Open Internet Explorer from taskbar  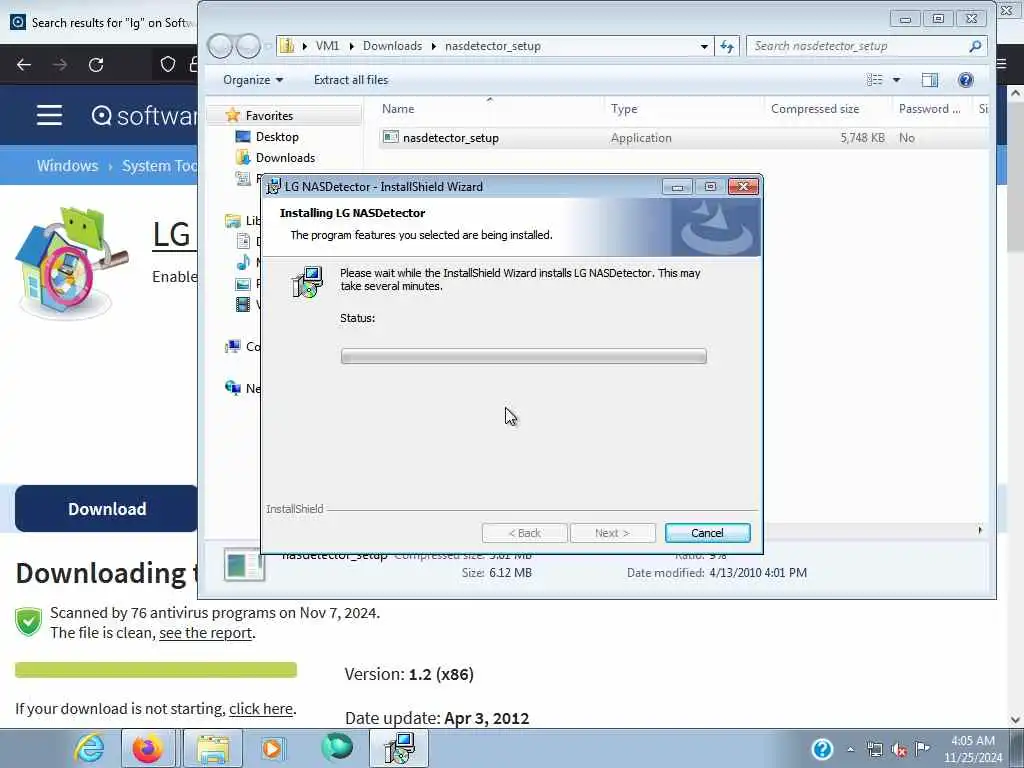[x=89, y=748]
